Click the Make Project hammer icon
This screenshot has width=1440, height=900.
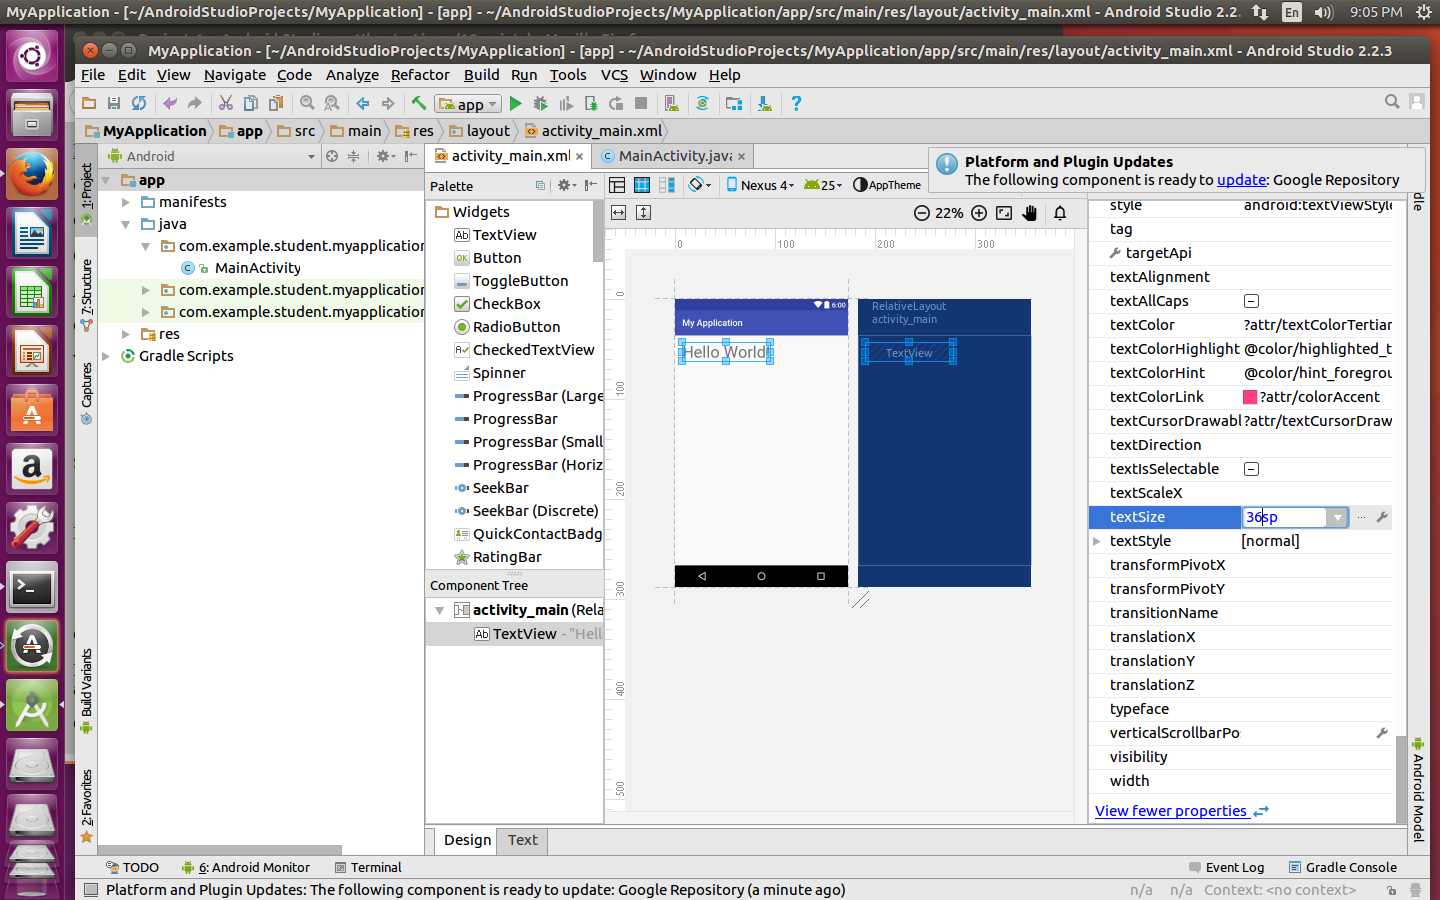[419, 103]
